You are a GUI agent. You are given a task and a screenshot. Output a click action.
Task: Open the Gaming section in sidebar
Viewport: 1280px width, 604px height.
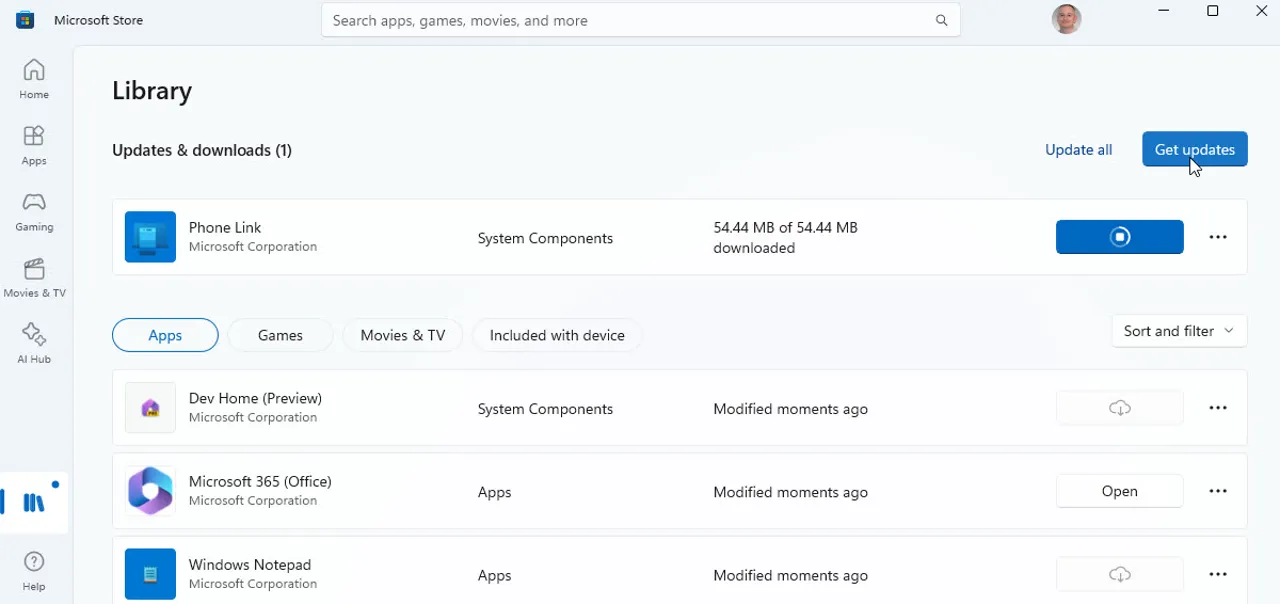pos(34,212)
